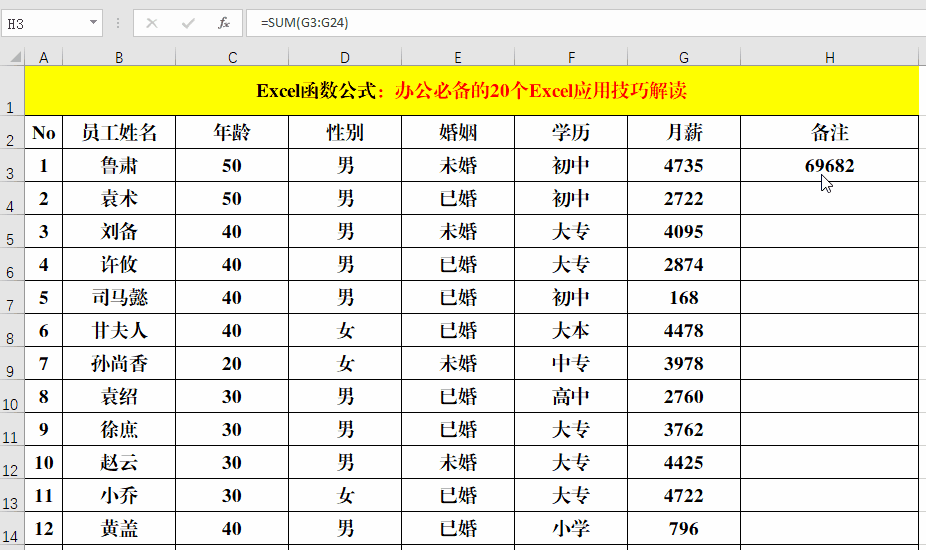Viewport: 926px width, 550px height.
Task: Expand the Name Box dropdown arrow
Action: click(x=93, y=22)
